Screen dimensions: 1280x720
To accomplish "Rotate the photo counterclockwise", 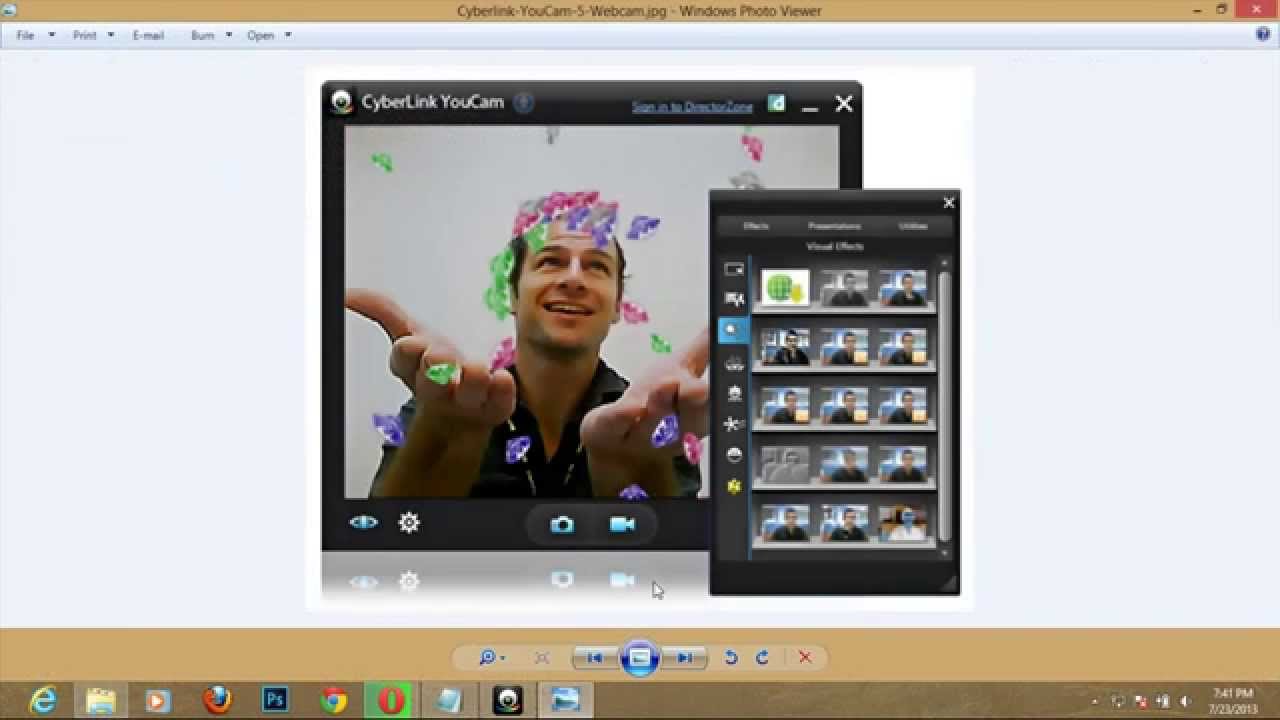I will coord(731,657).
